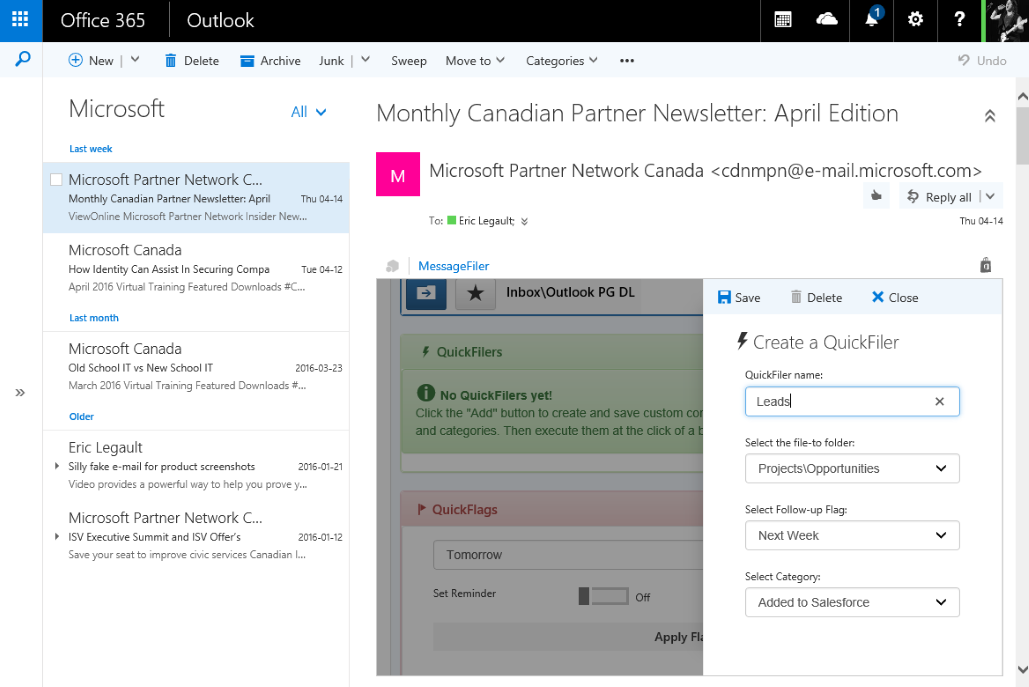Collapse the message header double-chevron
The width and height of the screenshot is (1029, 687).
(990, 116)
